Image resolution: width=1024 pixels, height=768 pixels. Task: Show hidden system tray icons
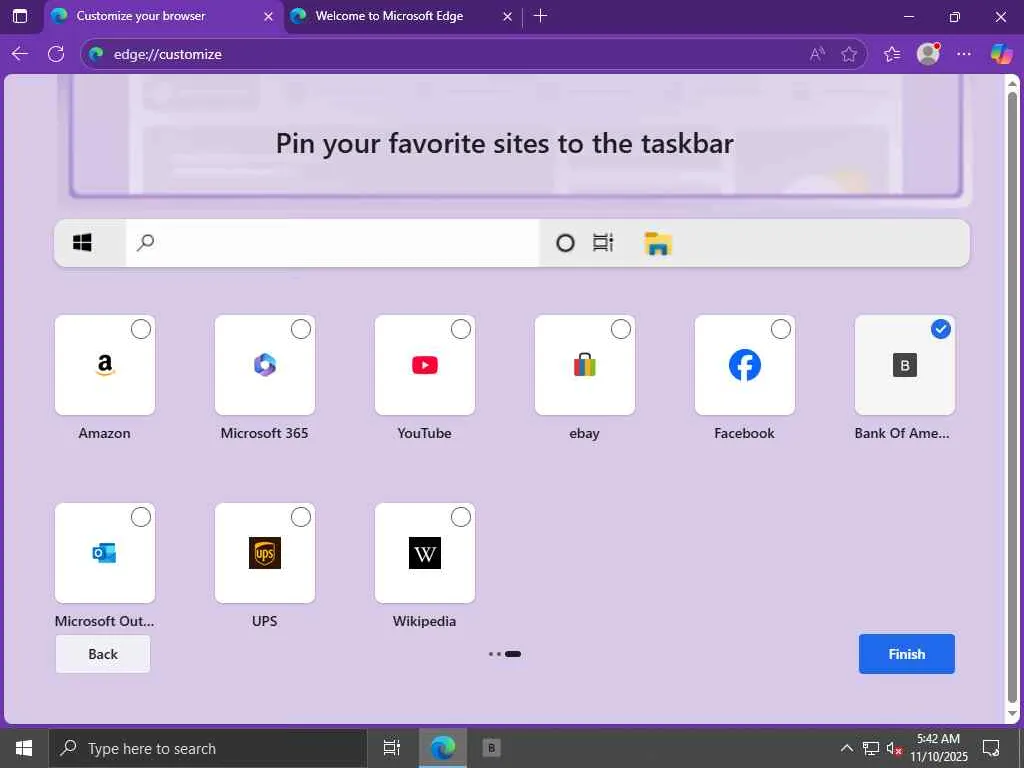click(x=846, y=748)
